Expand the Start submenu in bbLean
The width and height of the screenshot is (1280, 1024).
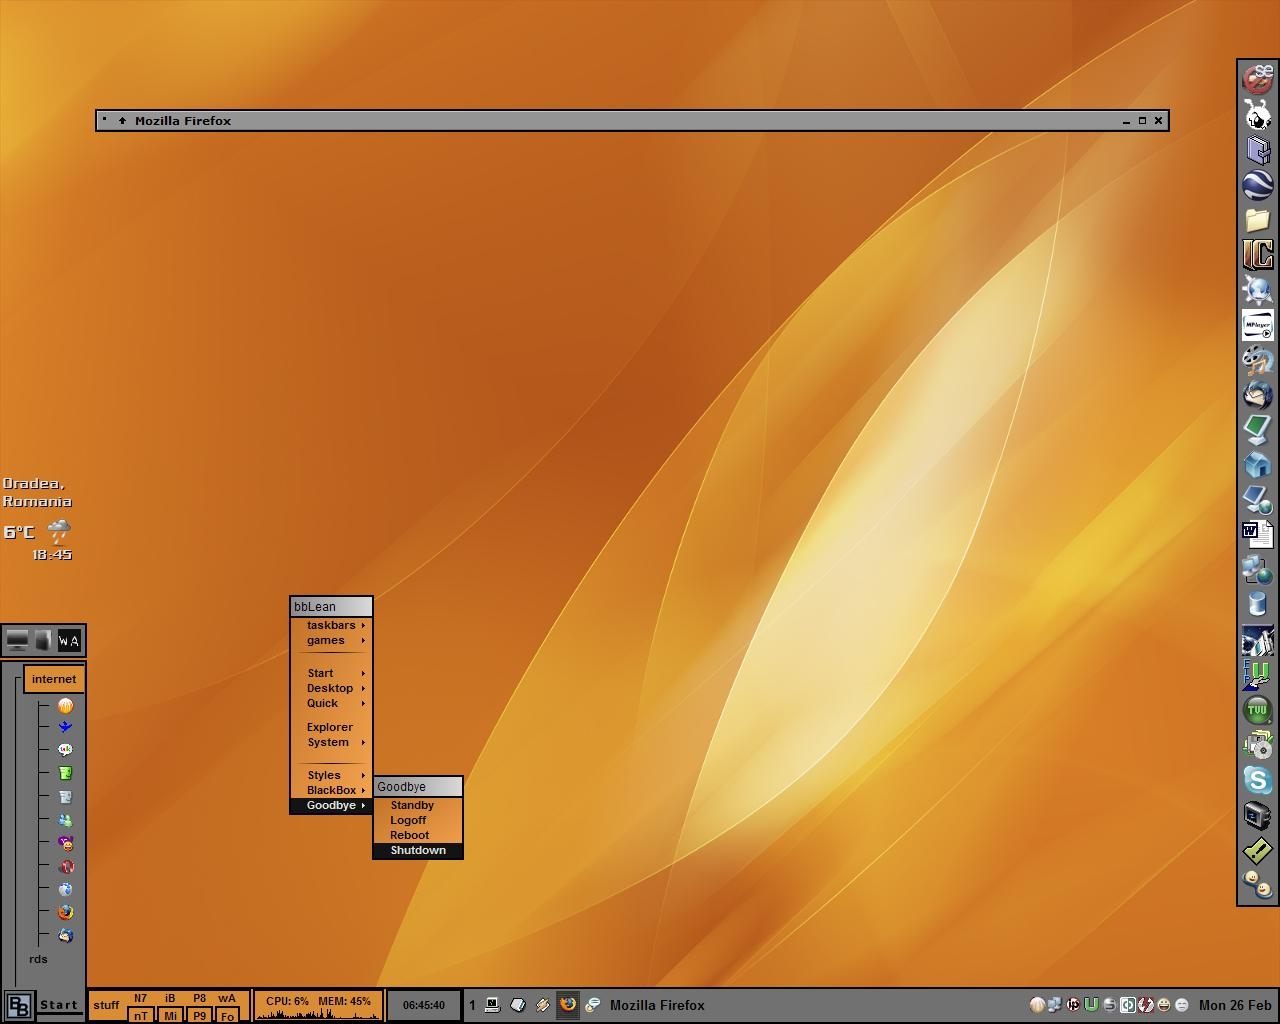[331, 673]
